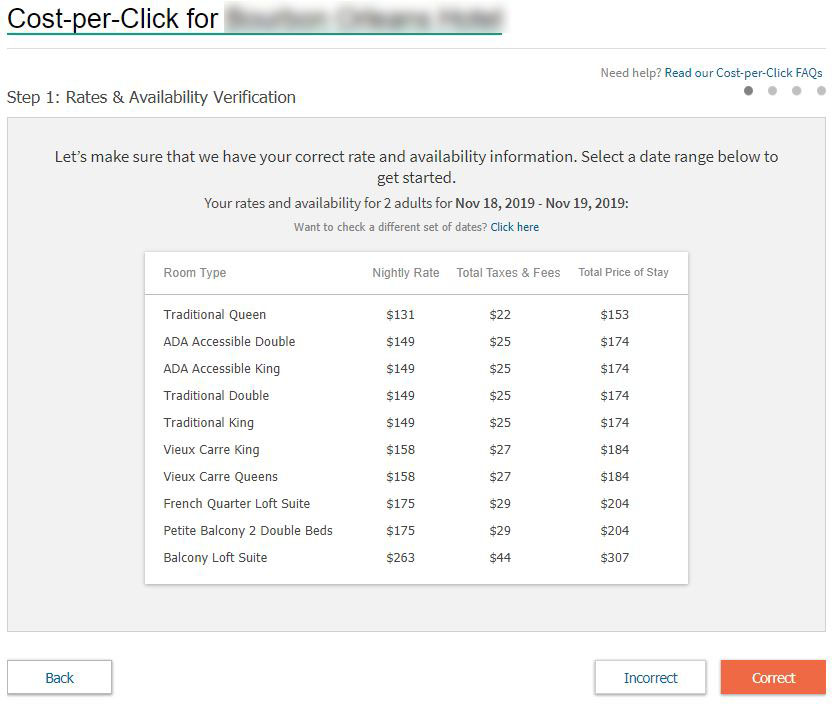This screenshot has height=704, width=835.
Task: Select the third step progress dot
Action: 797,91
